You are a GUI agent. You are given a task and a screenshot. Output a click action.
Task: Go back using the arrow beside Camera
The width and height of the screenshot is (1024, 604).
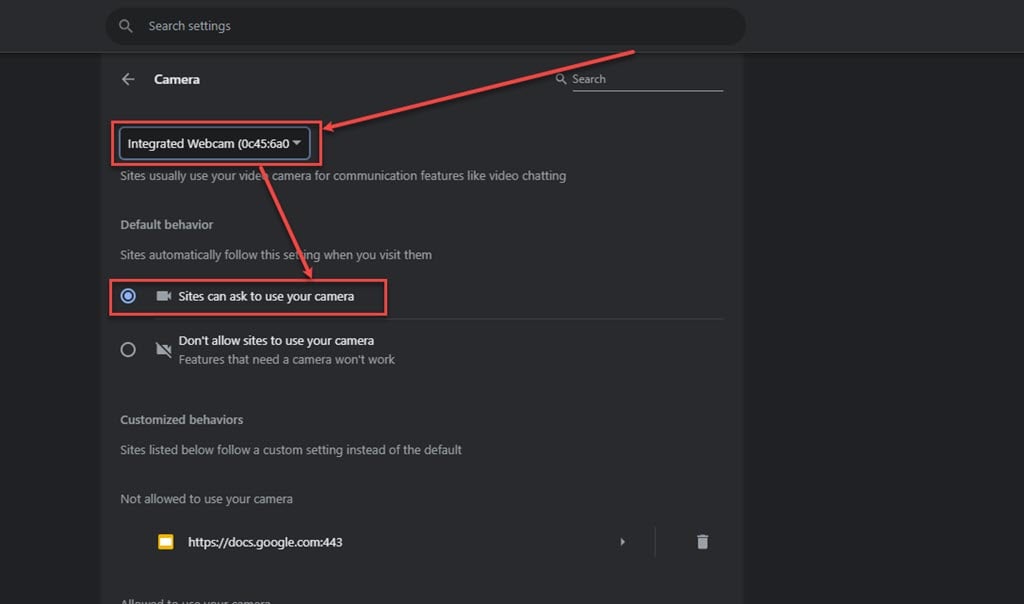tap(128, 79)
